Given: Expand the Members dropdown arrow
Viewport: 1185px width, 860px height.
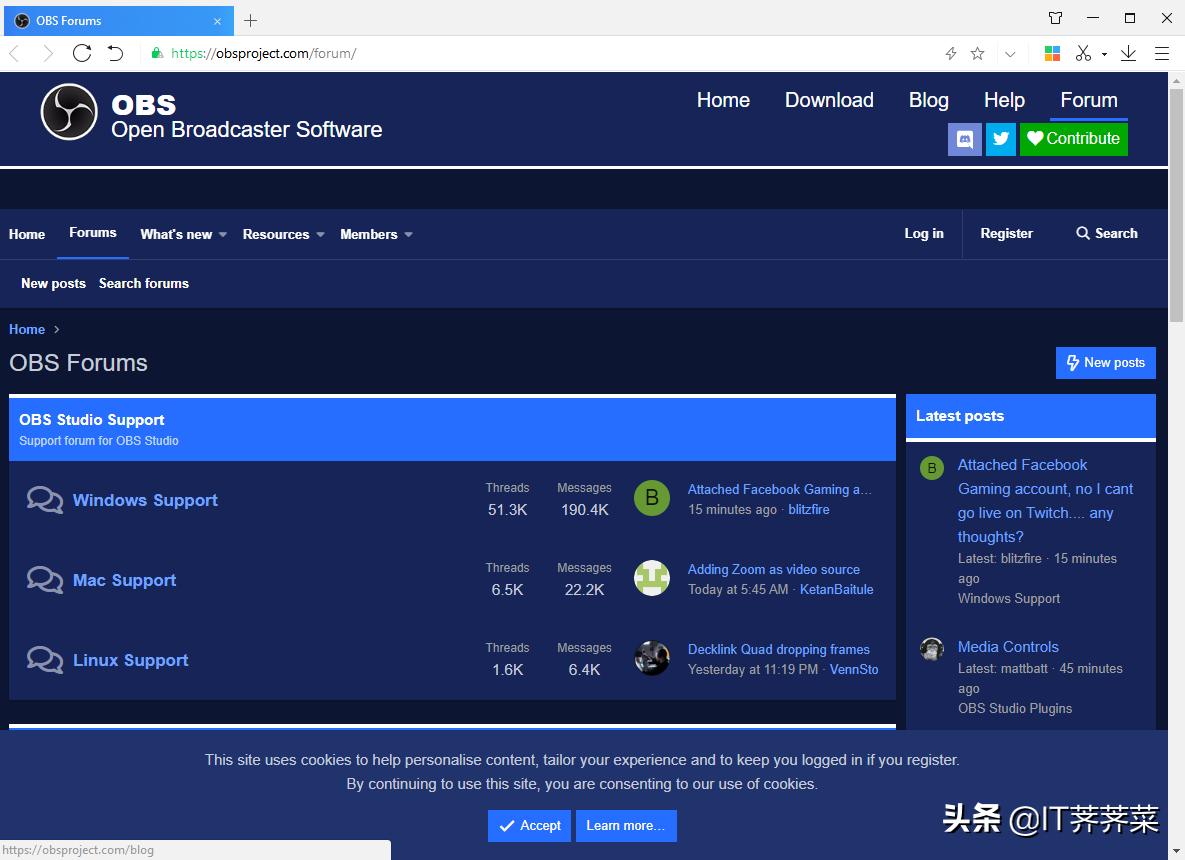Looking at the screenshot, I should pyautogui.click(x=409, y=234).
